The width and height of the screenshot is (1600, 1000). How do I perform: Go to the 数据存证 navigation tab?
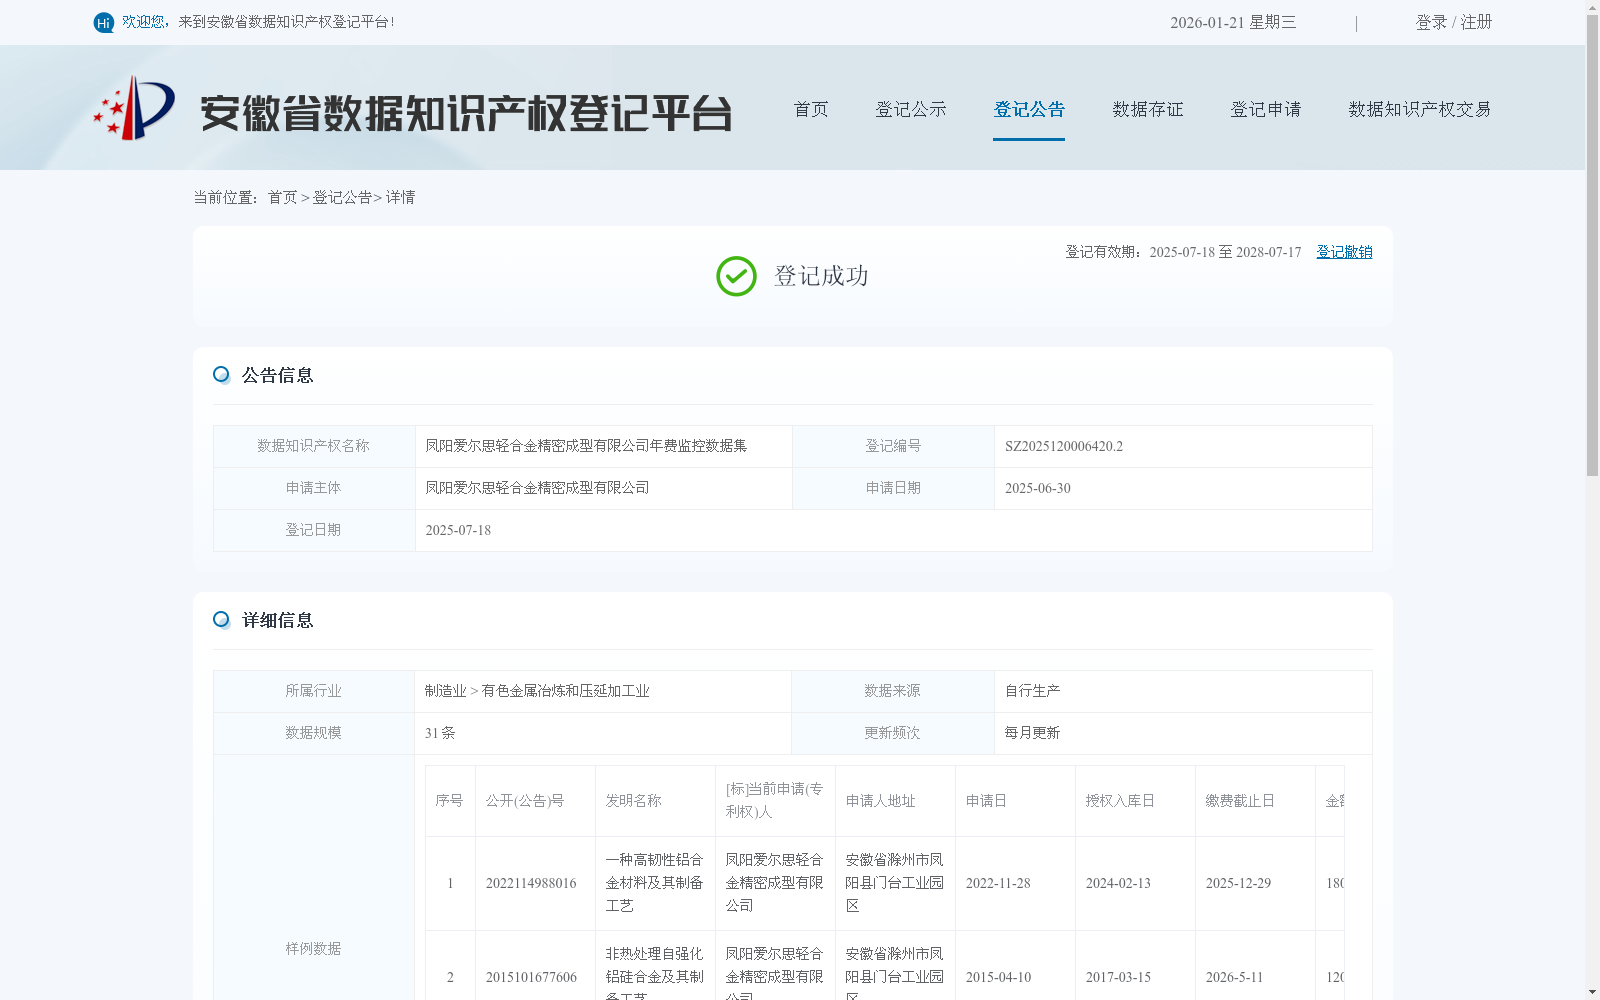click(x=1148, y=109)
